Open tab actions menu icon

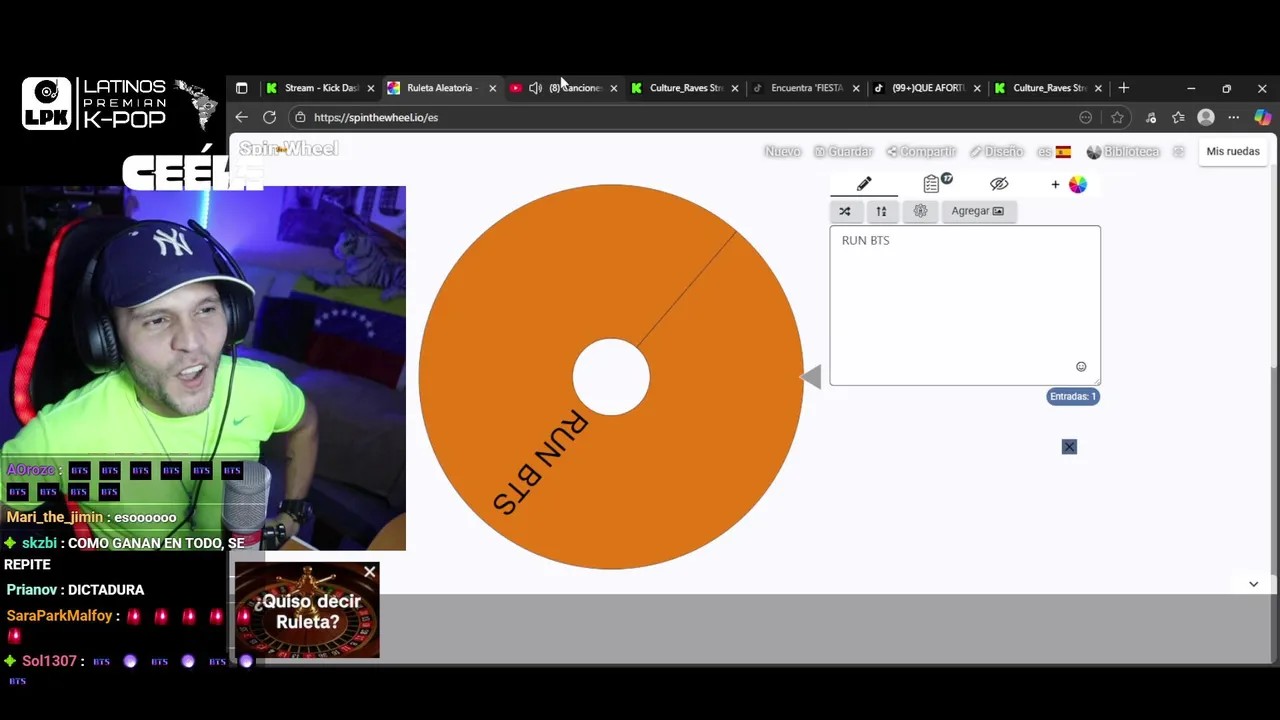pyautogui.click(x=241, y=88)
